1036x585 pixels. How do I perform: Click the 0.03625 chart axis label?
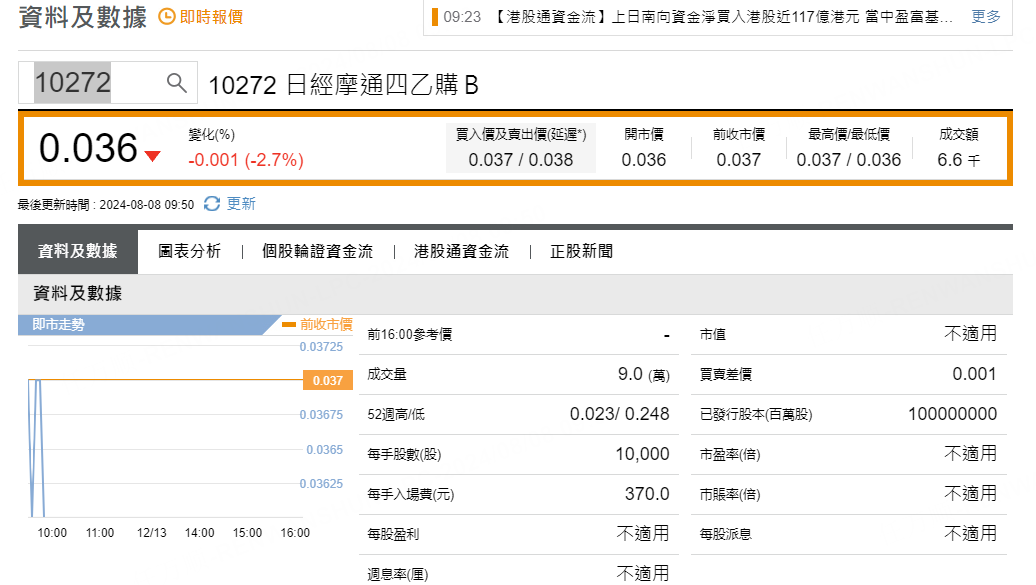(x=321, y=484)
